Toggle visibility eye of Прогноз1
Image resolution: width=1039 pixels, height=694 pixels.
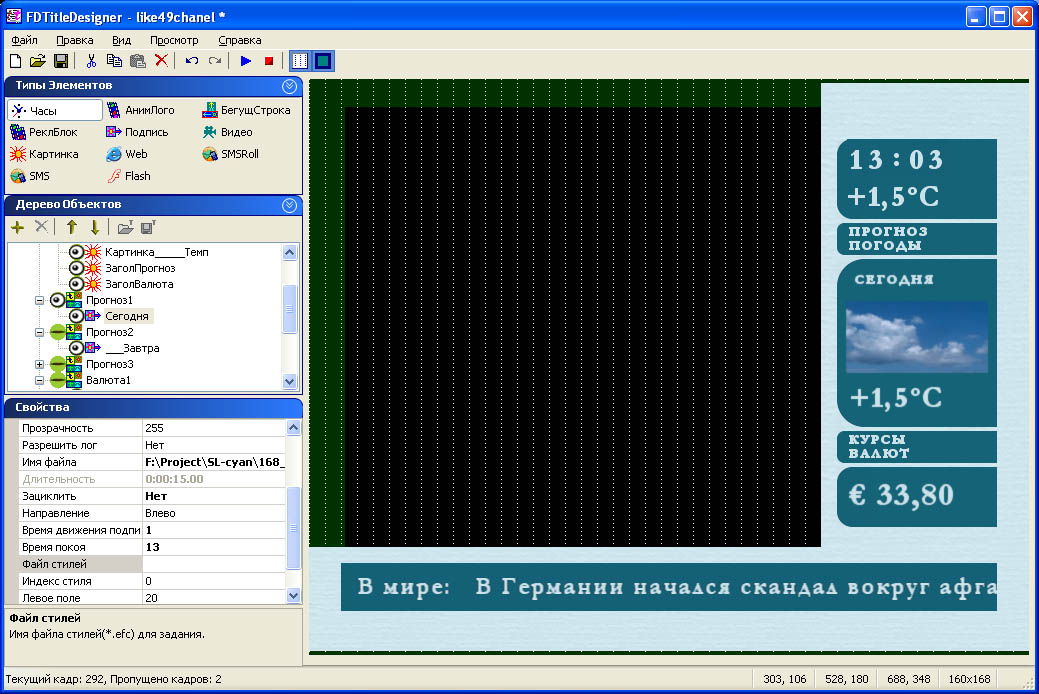click(57, 300)
